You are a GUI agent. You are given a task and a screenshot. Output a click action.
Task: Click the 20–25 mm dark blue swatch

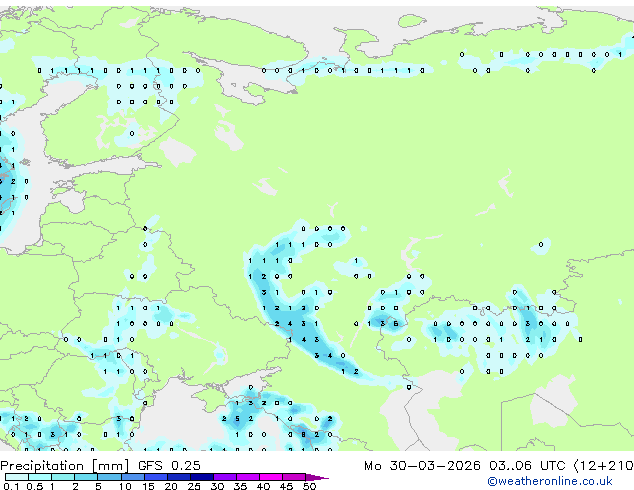click(x=179, y=477)
